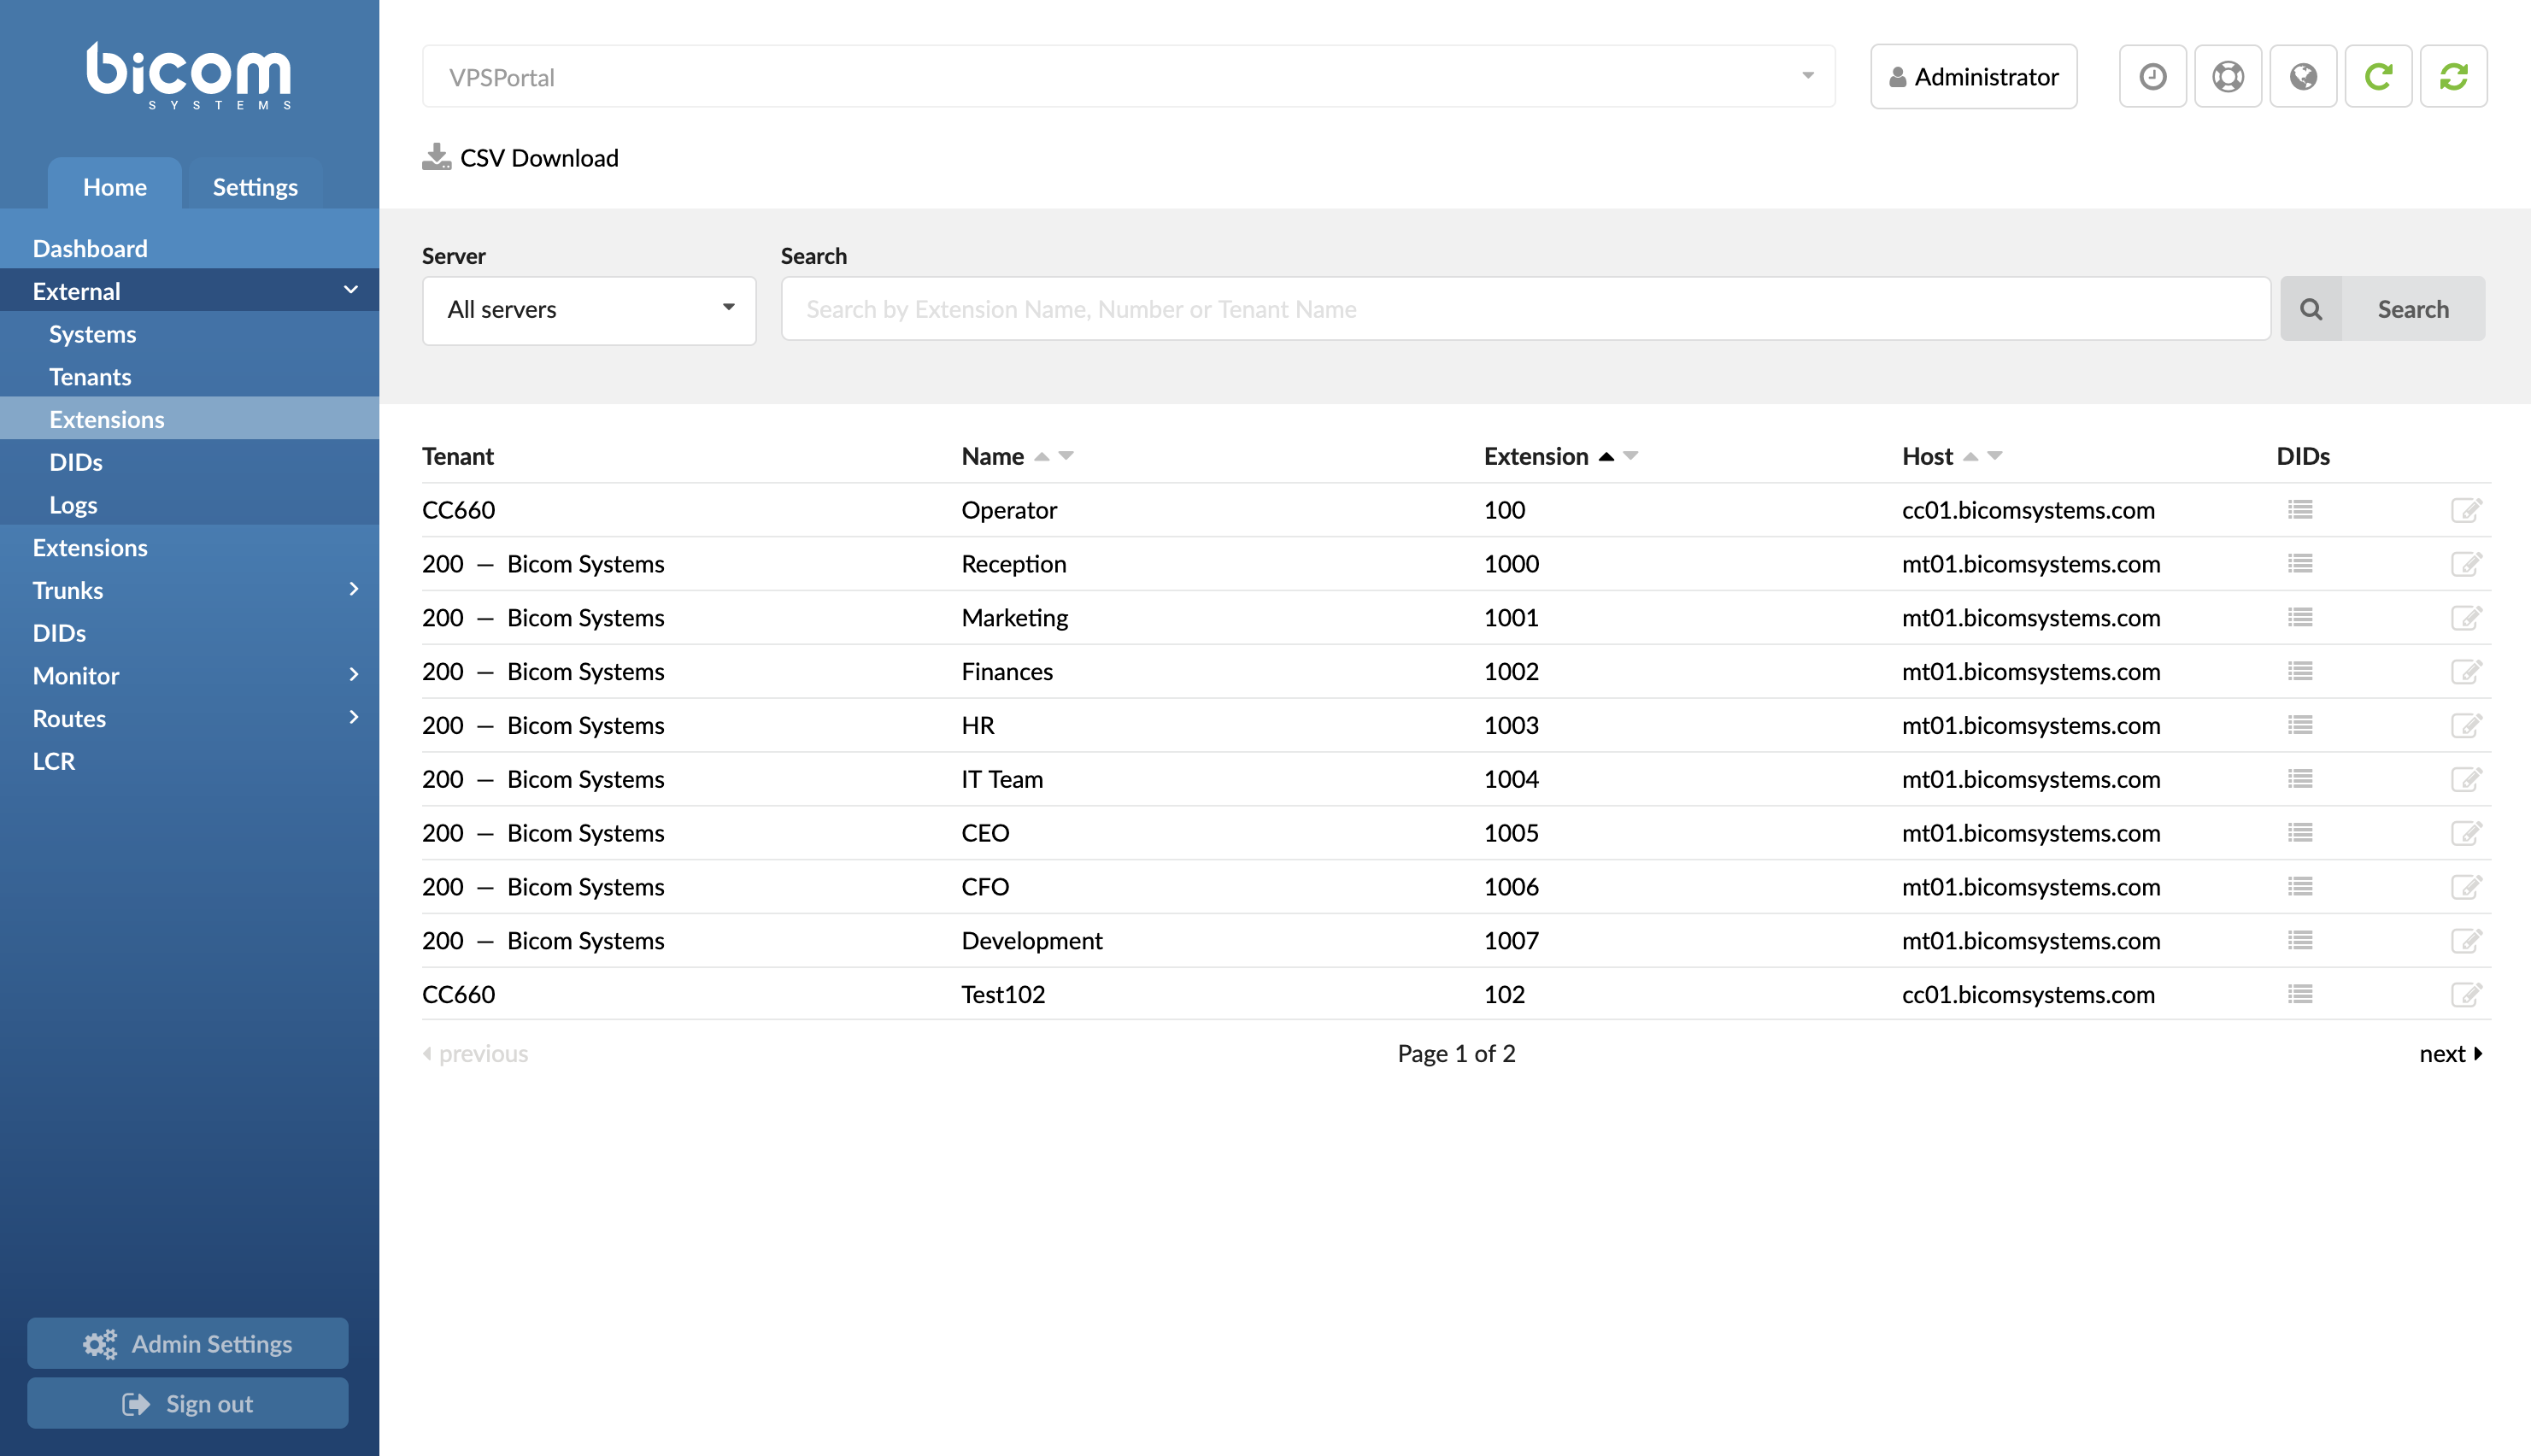Sort Name column descending

1066,456
